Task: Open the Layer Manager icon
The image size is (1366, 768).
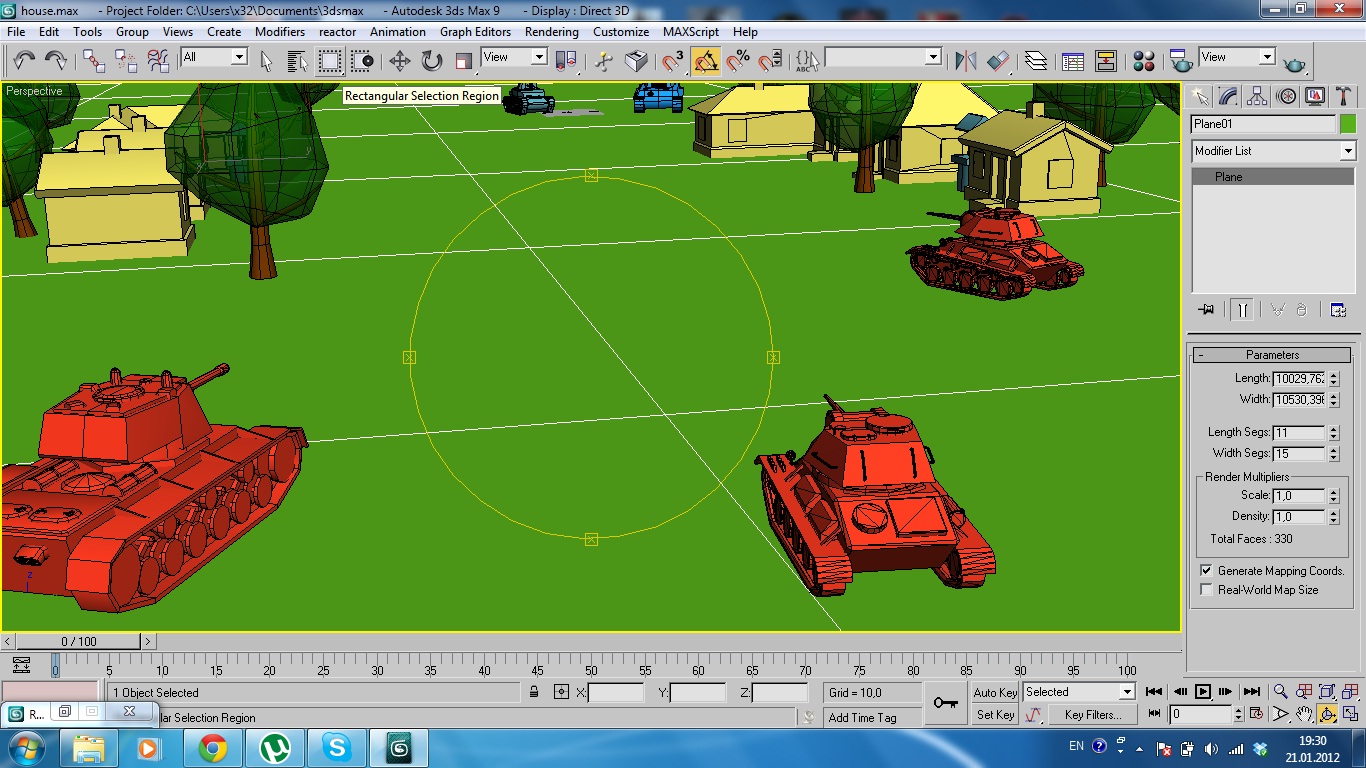Action: (1036, 61)
